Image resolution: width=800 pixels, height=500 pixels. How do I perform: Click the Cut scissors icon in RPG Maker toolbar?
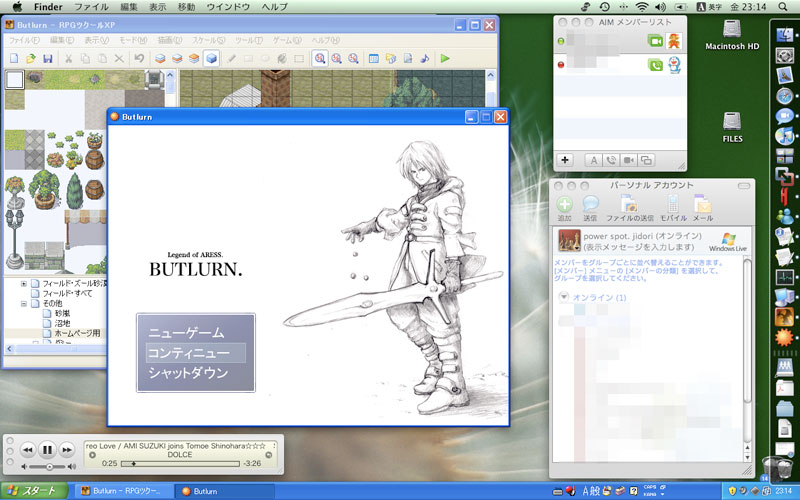[x=68, y=59]
